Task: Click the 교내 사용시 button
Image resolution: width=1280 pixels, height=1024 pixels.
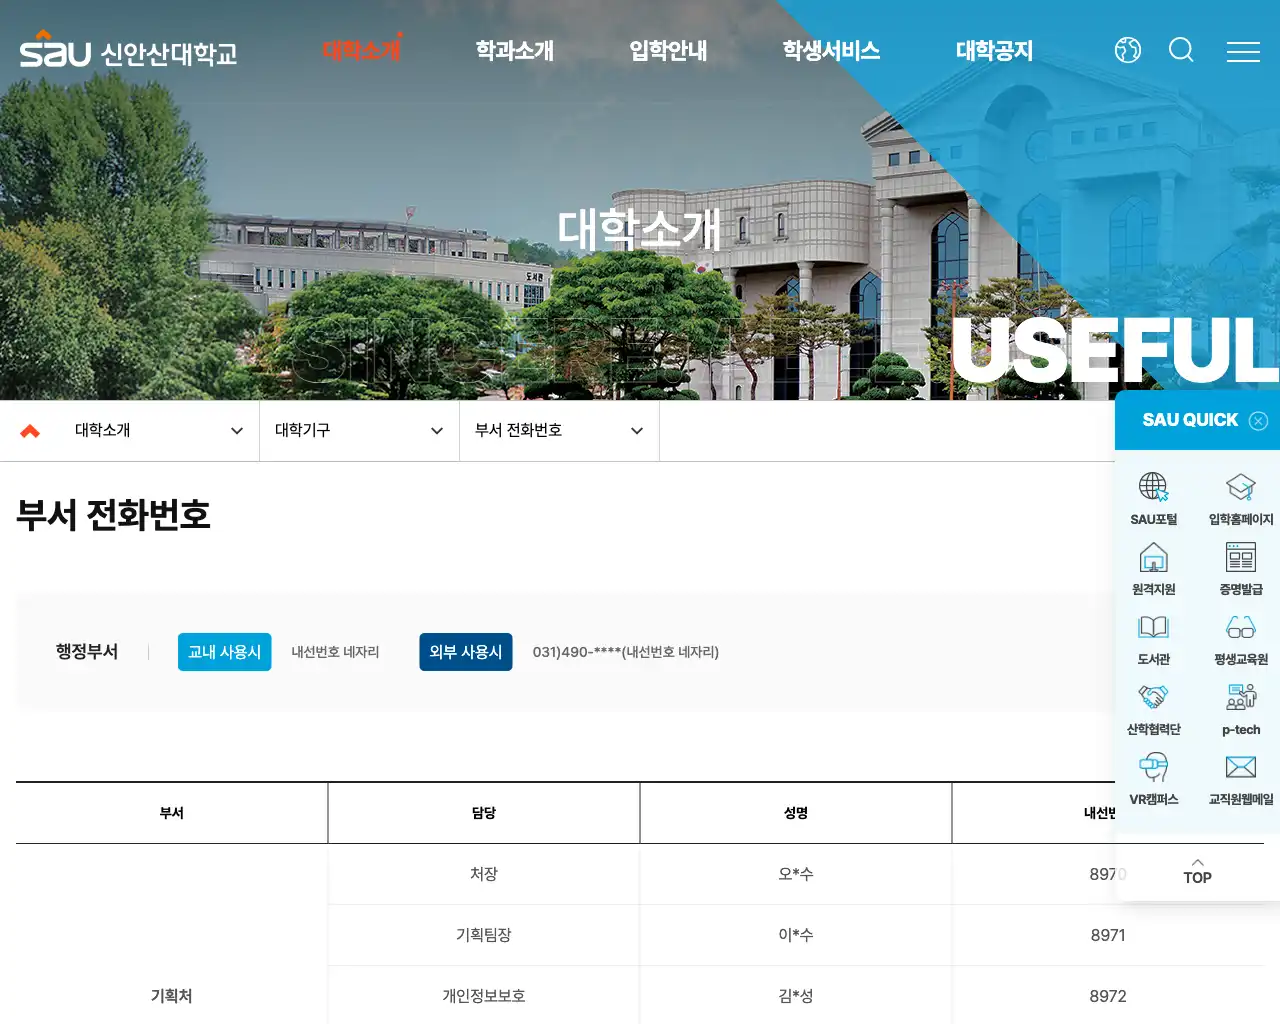Action: [x=224, y=652]
